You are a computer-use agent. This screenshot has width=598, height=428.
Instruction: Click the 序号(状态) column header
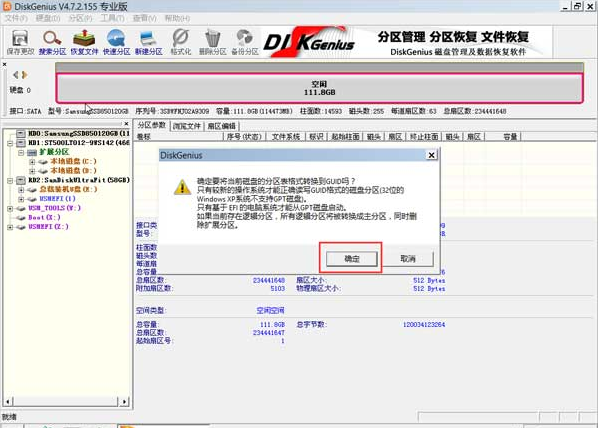point(244,137)
